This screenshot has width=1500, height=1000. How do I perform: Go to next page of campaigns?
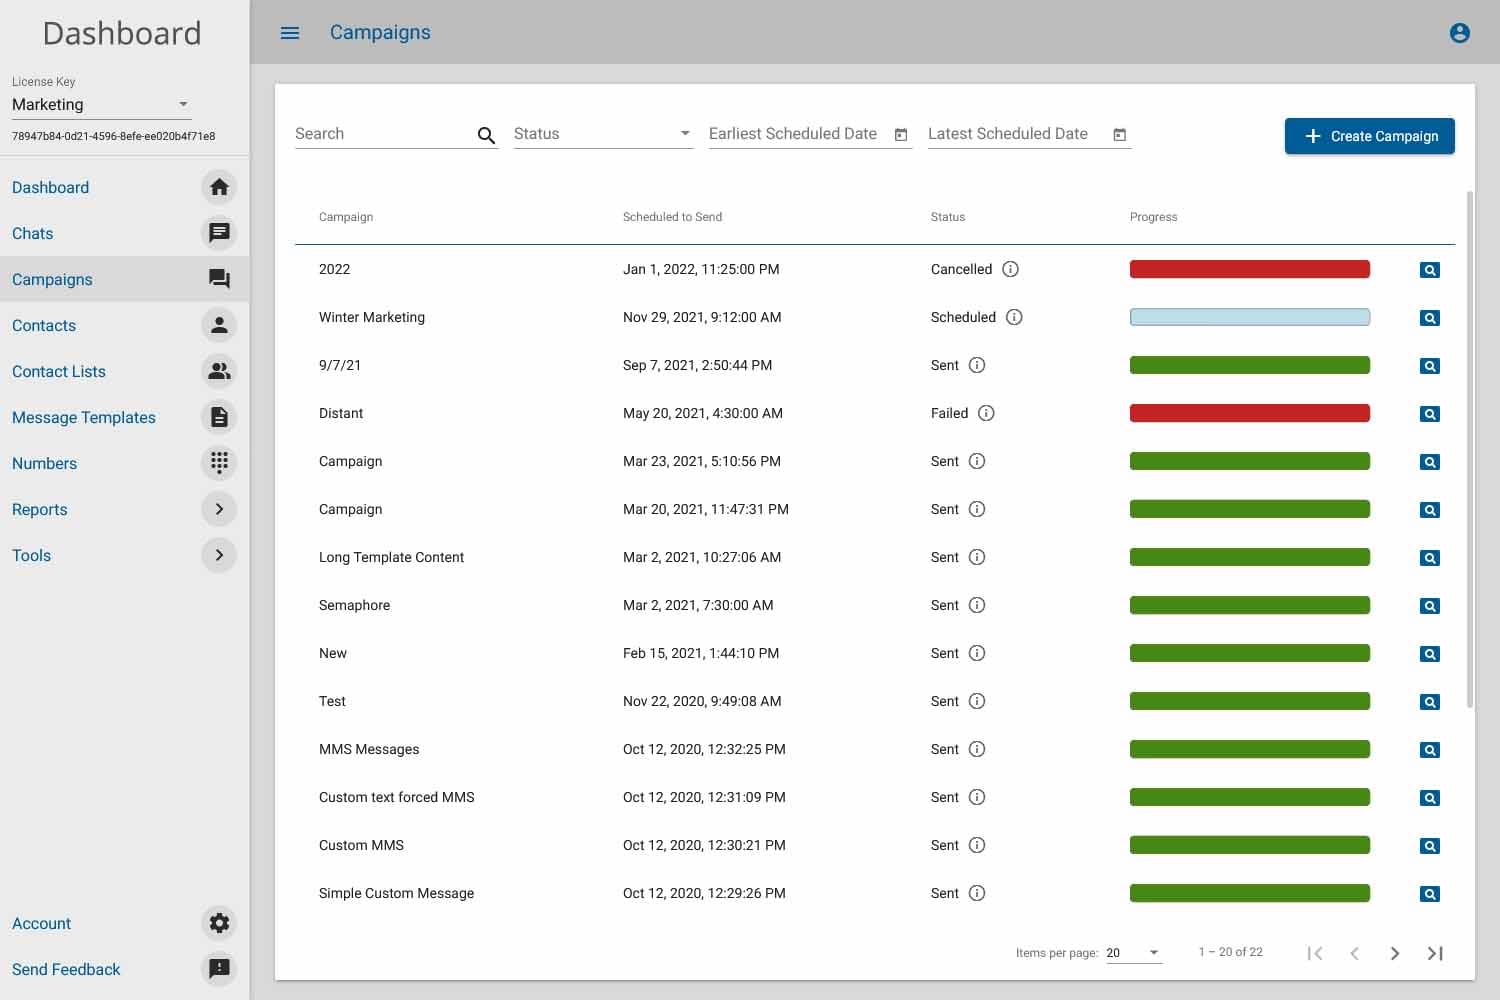[1394, 953]
